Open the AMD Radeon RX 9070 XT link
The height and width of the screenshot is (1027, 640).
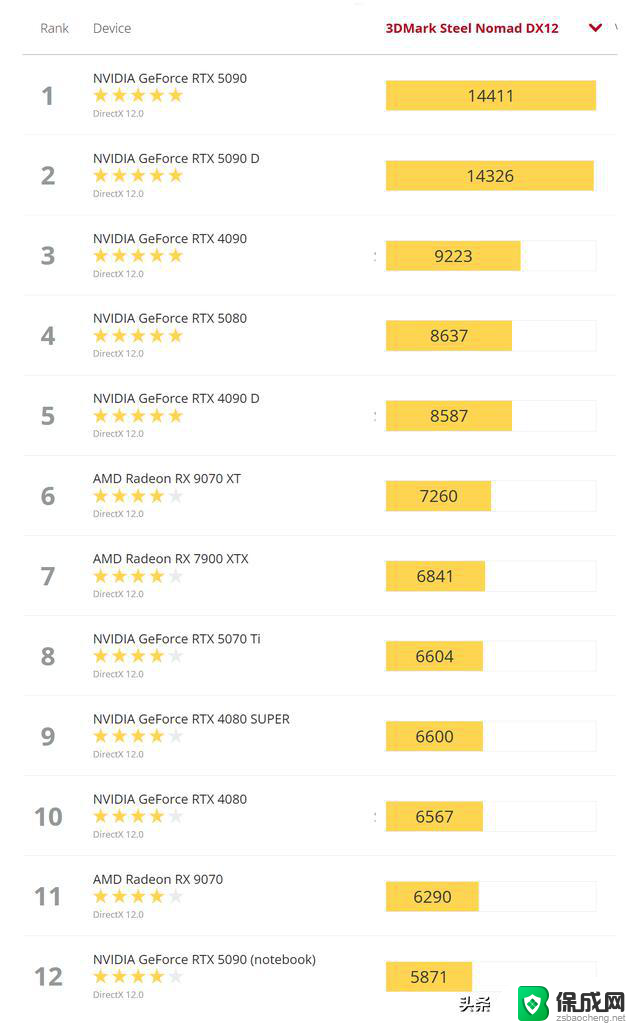(166, 478)
